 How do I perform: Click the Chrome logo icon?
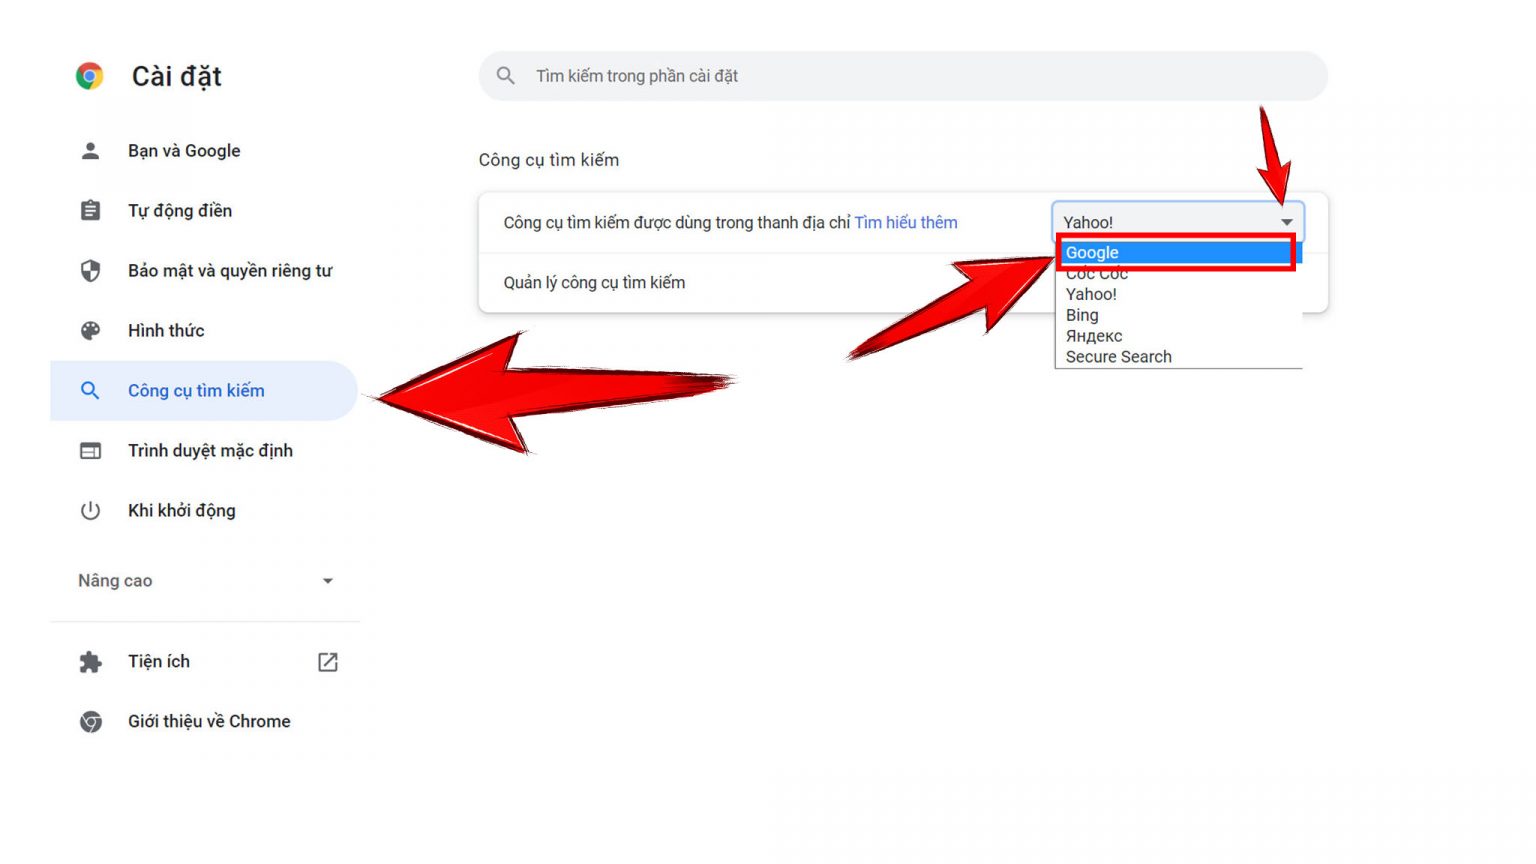click(90, 76)
